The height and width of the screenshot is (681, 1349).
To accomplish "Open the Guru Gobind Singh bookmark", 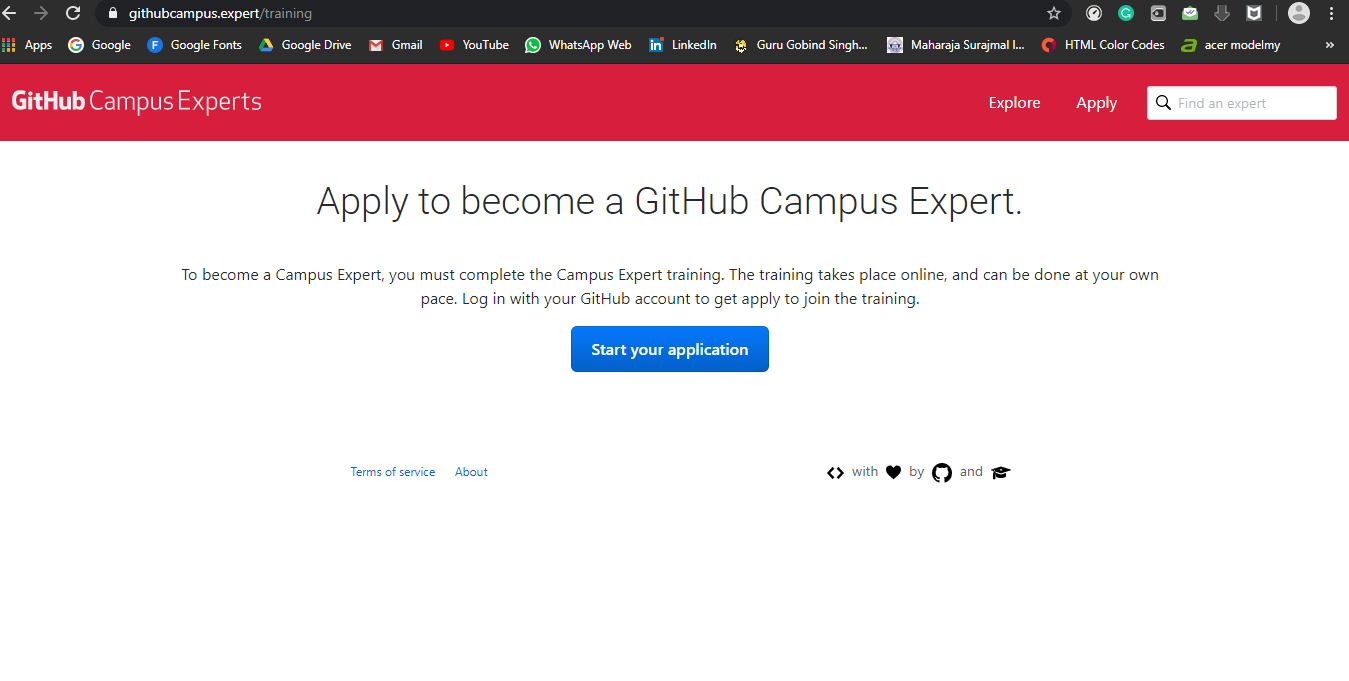I will (801, 45).
